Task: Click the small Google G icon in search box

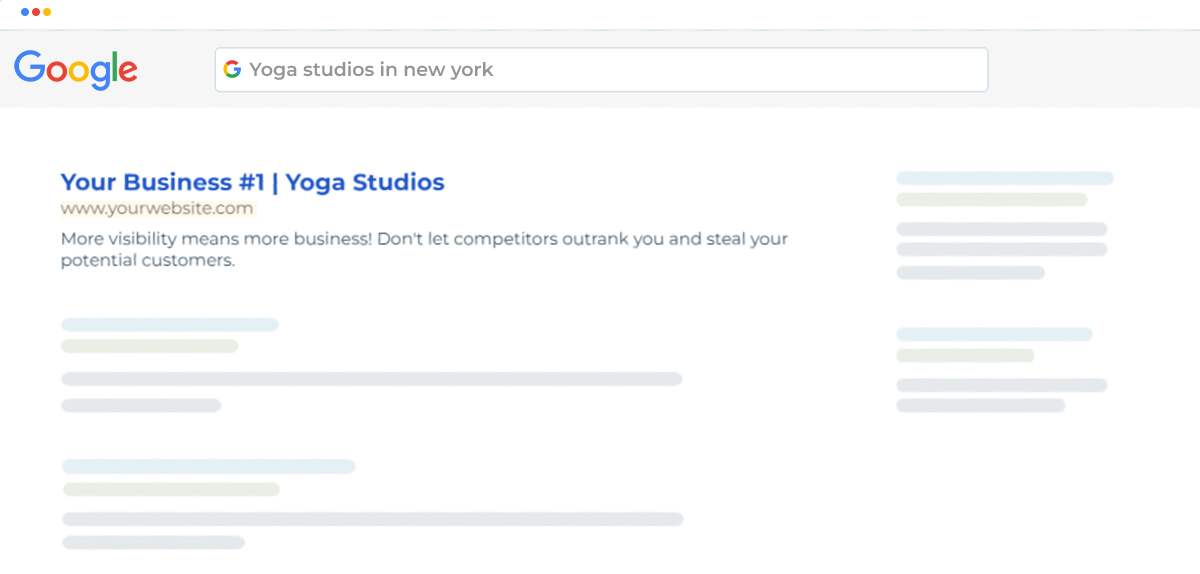Action: point(232,70)
